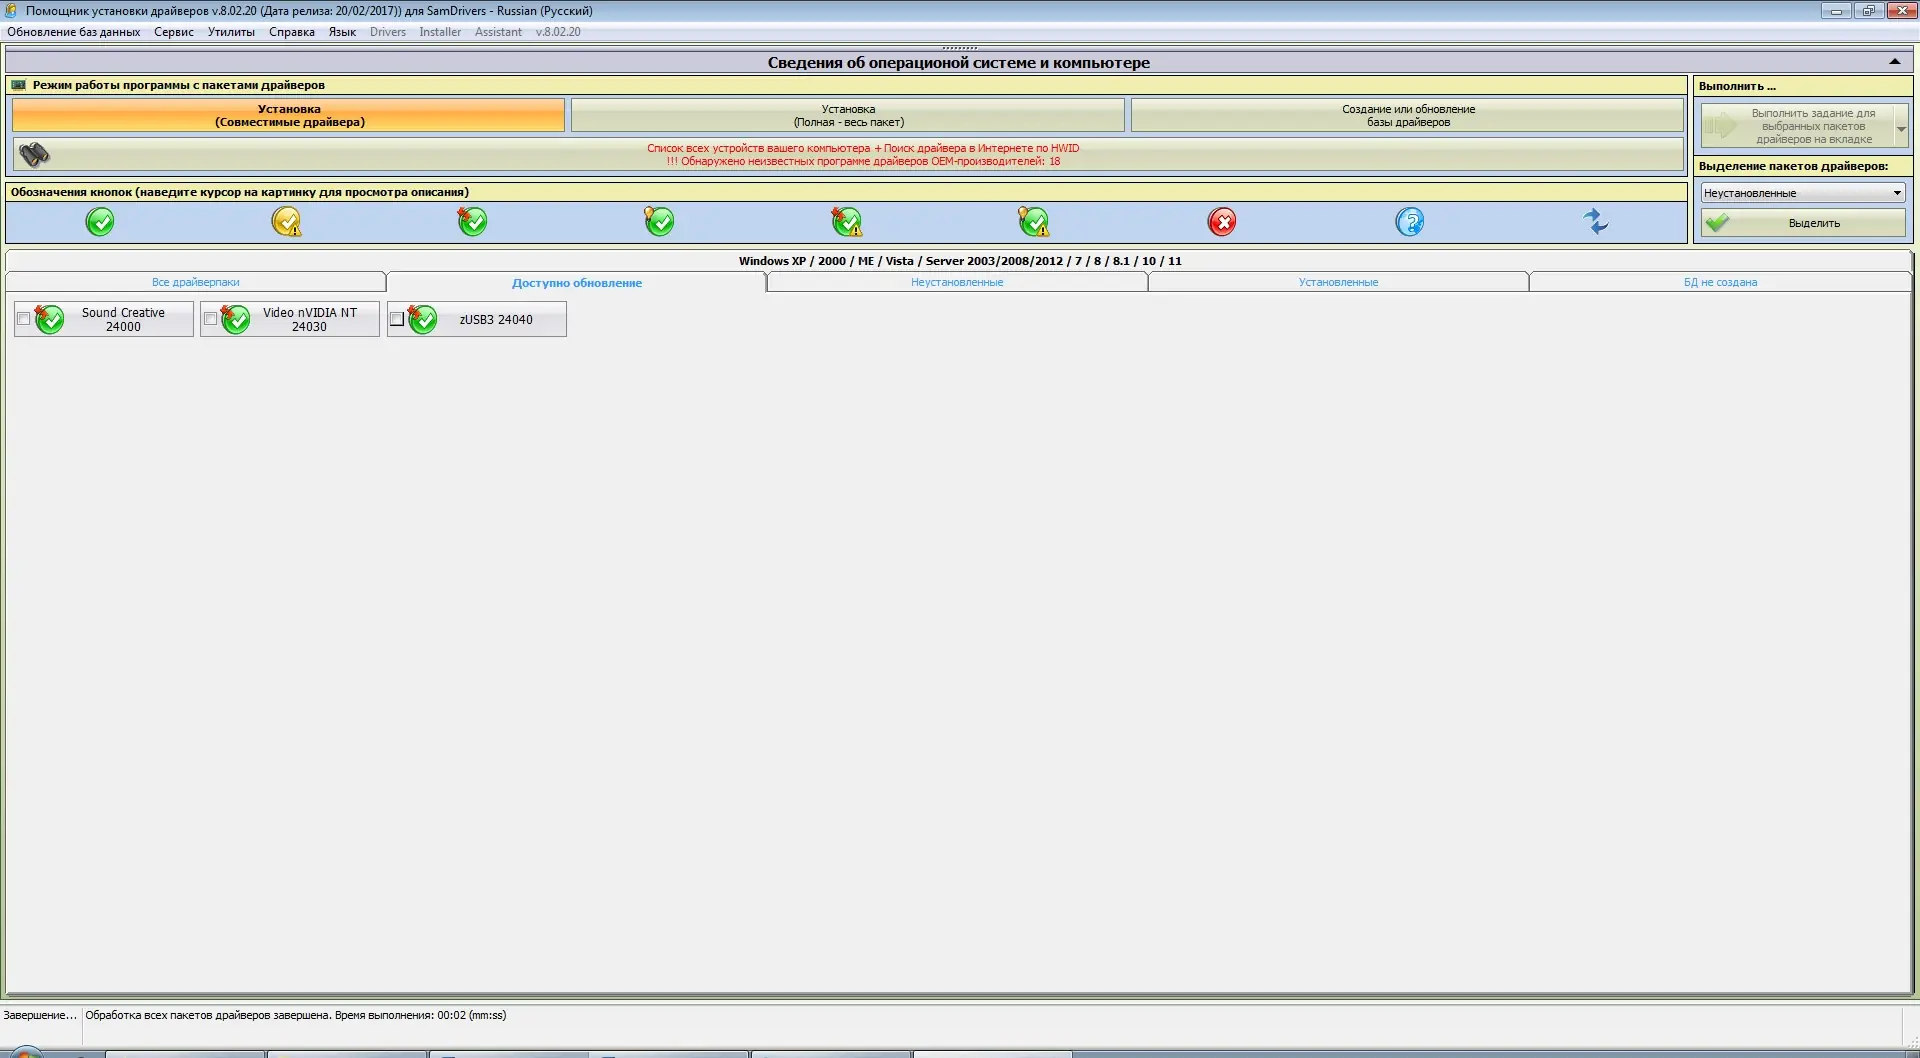This screenshot has width=1920, height=1058.
Task: Open the 'Сервис' menu
Action: (174, 32)
